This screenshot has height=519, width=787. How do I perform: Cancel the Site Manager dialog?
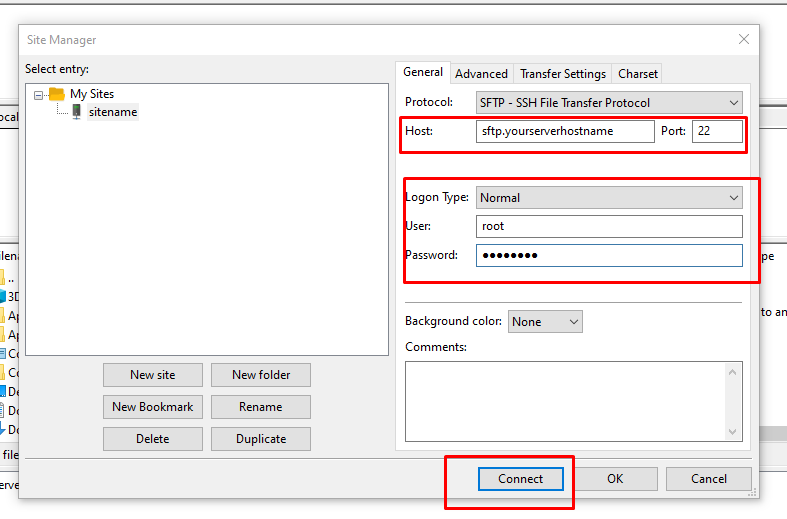[709, 479]
